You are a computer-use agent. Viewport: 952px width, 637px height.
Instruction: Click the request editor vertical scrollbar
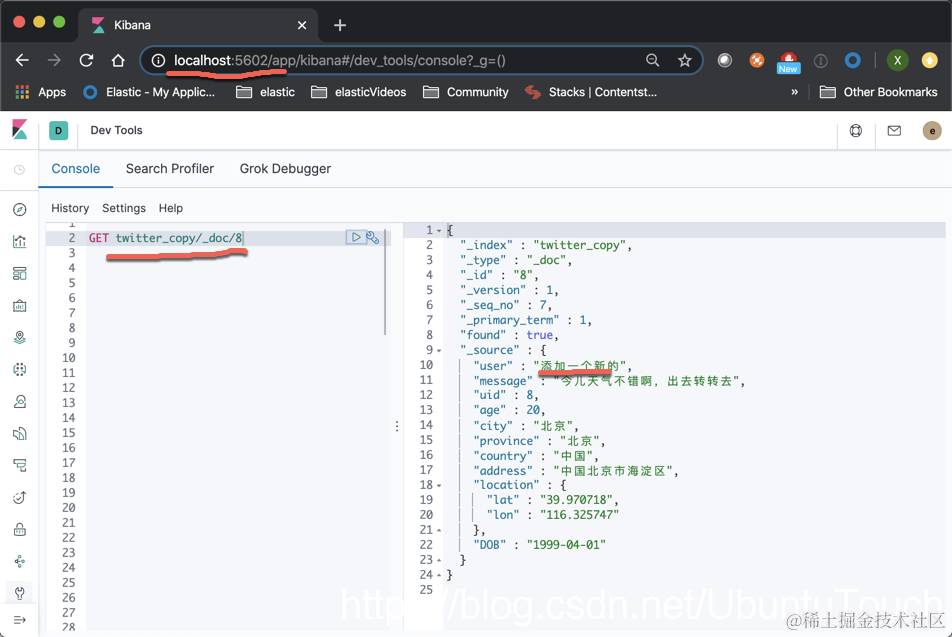385,282
